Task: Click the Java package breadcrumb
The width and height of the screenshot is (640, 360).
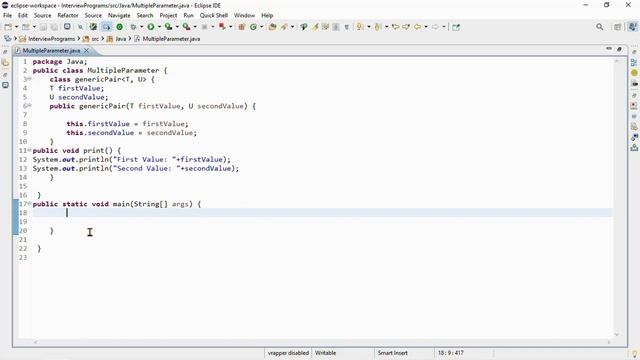Action: (120, 39)
